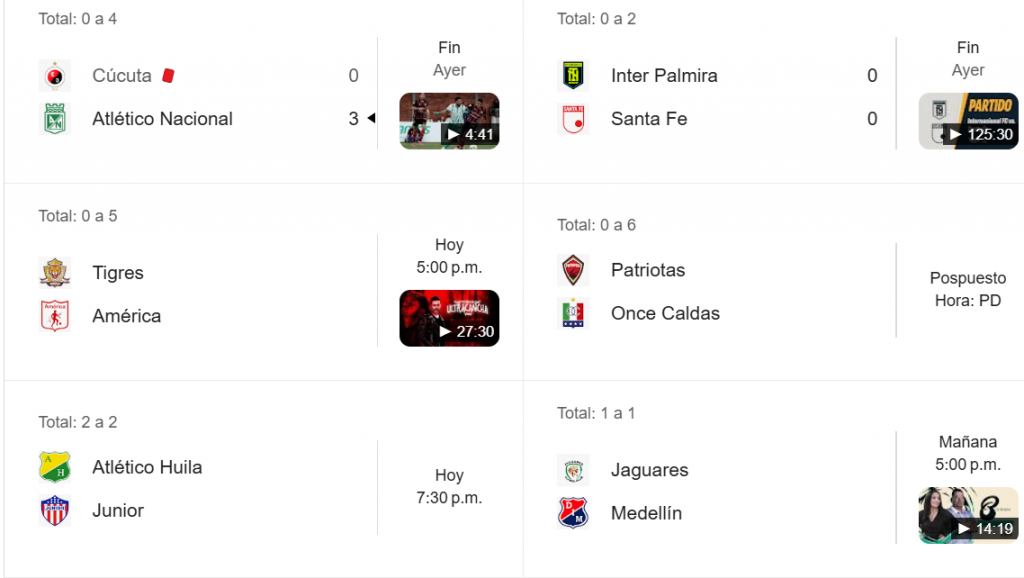Image resolution: width=1024 pixels, height=578 pixels.
Task: Click the Junior striped shield logo
Action: [55, 511]
